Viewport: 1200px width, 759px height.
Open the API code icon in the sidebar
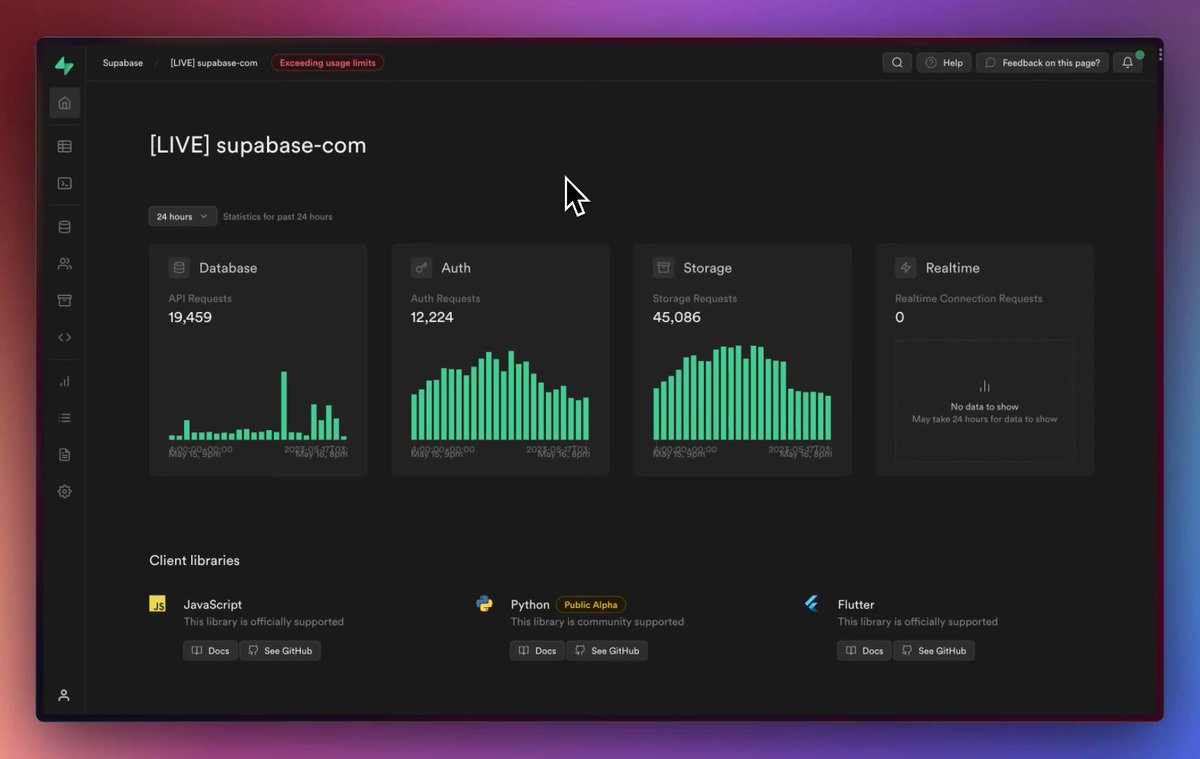[64, 337]
